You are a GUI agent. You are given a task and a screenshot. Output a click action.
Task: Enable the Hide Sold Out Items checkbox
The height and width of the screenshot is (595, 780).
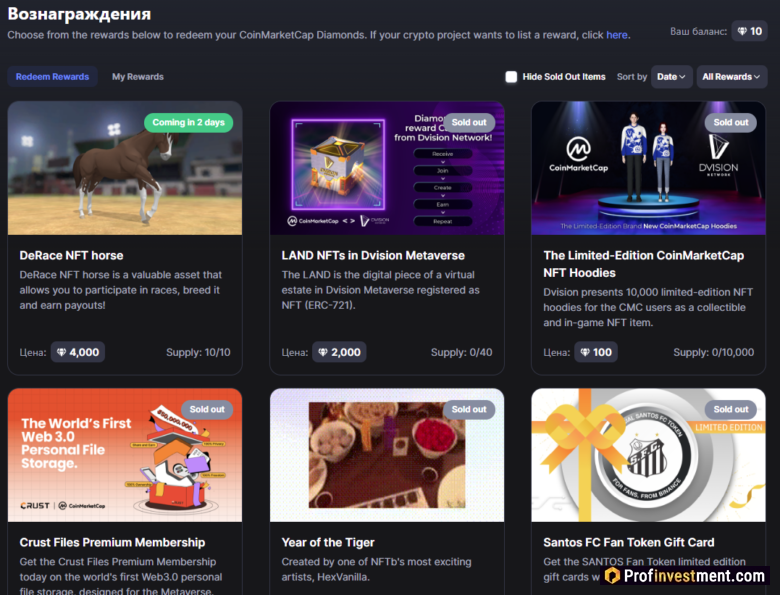[511, 77]
